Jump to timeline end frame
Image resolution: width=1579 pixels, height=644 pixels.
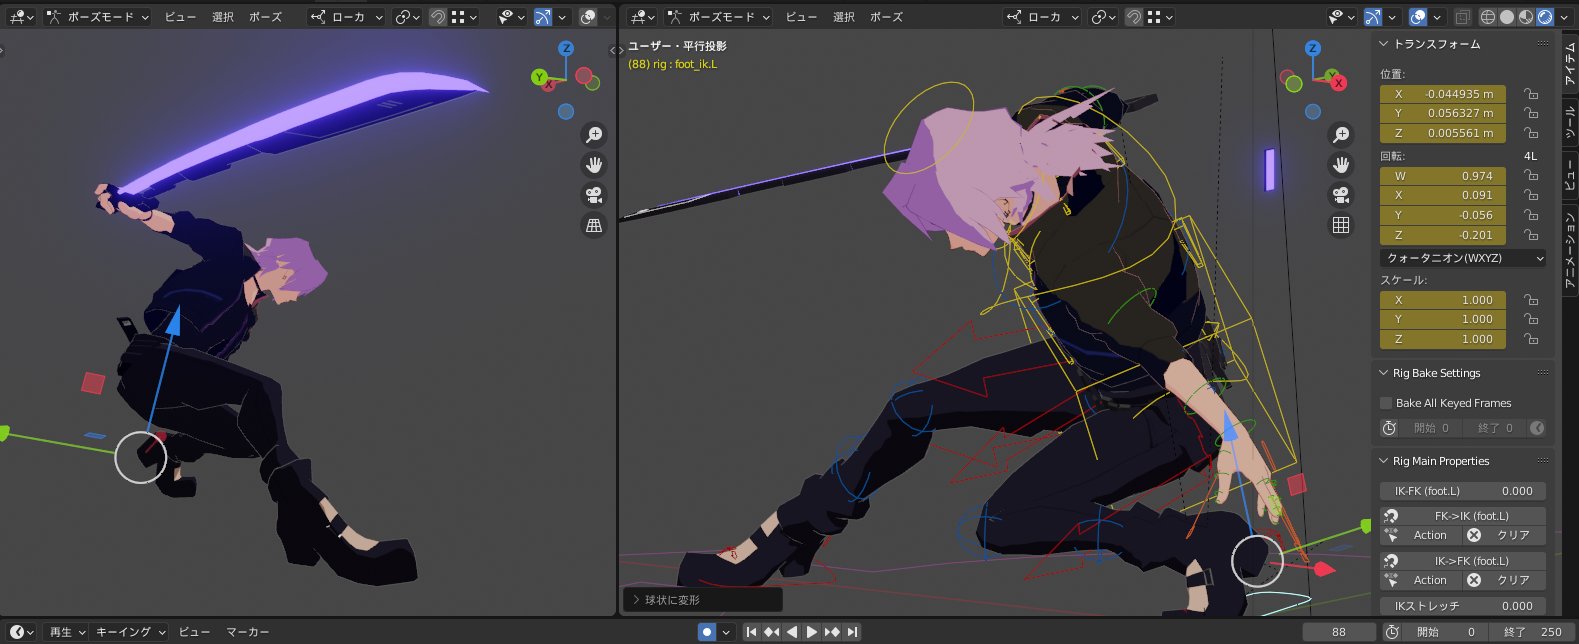(852, 632)
